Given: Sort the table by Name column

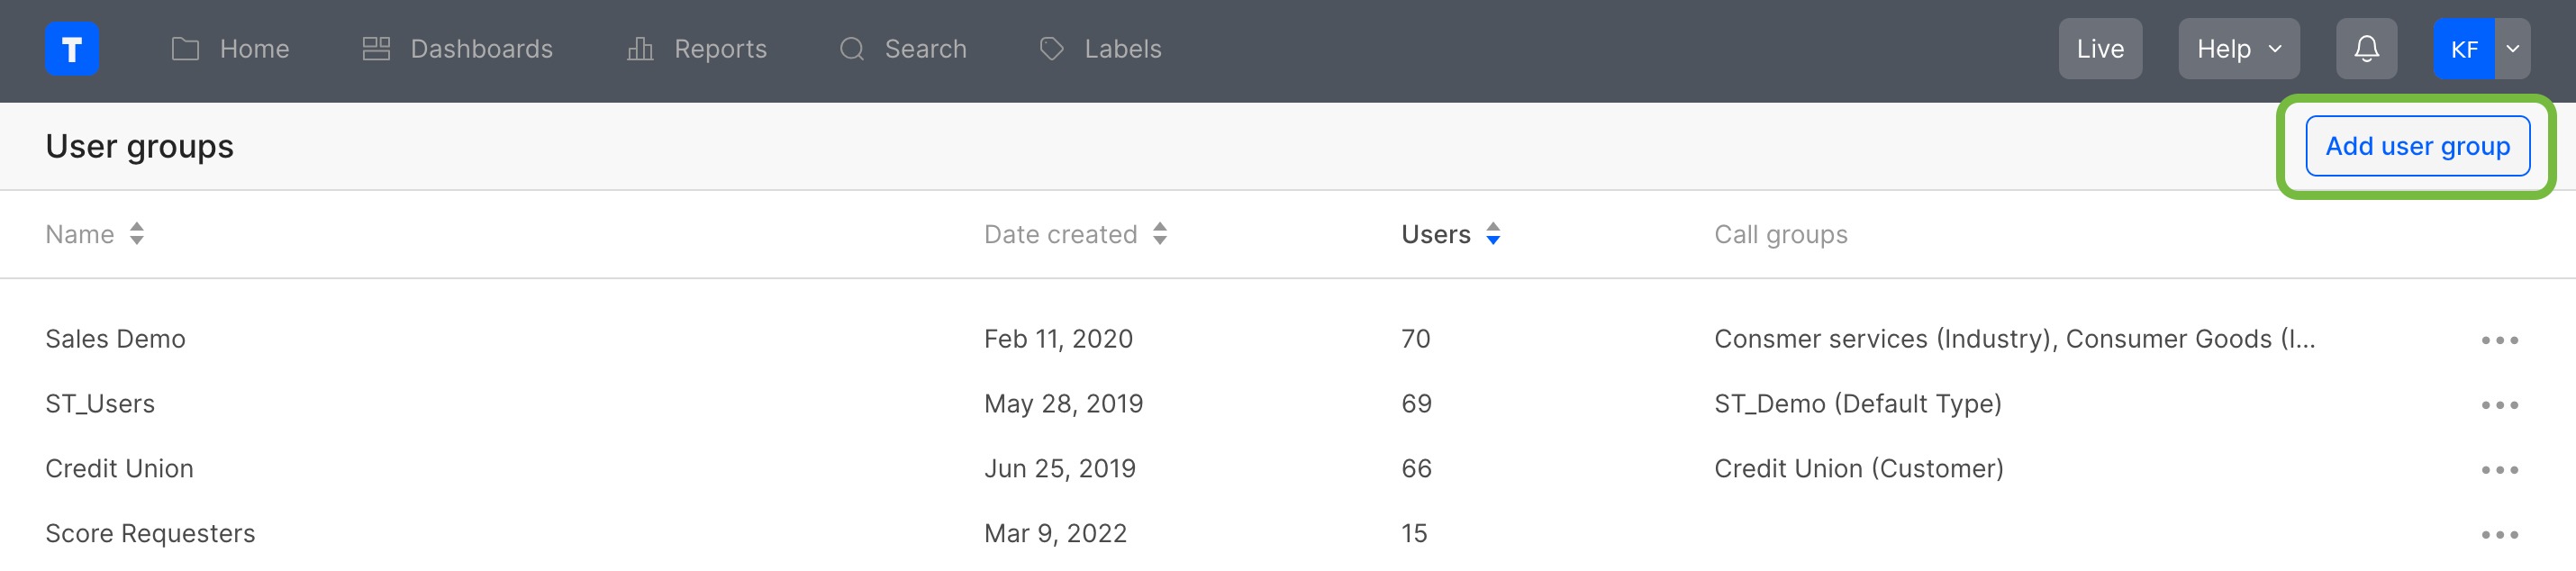Looking at the screenshot, I should point(136,234).
